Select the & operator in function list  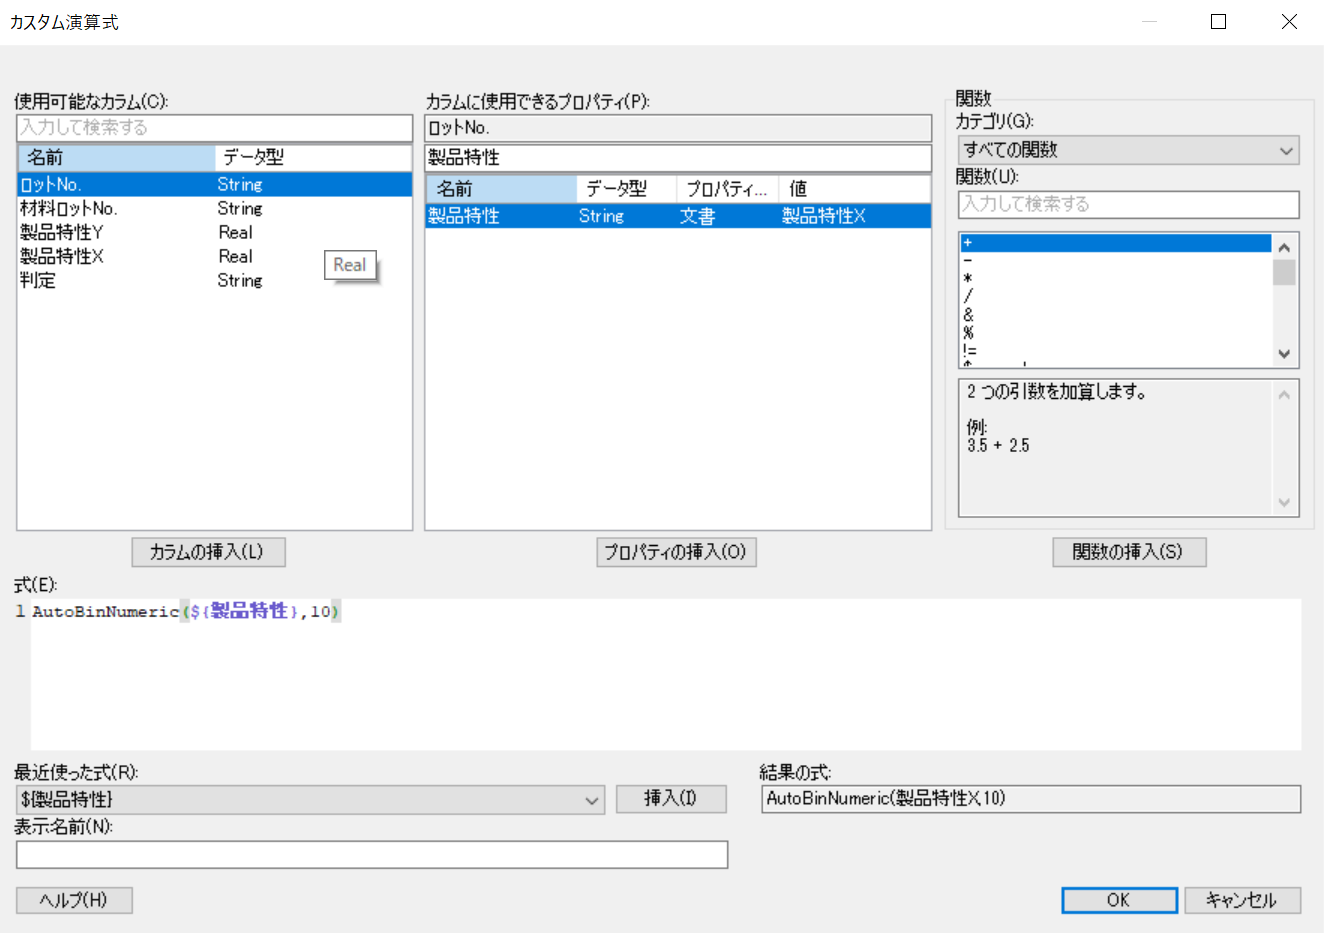click(1115, 314)
